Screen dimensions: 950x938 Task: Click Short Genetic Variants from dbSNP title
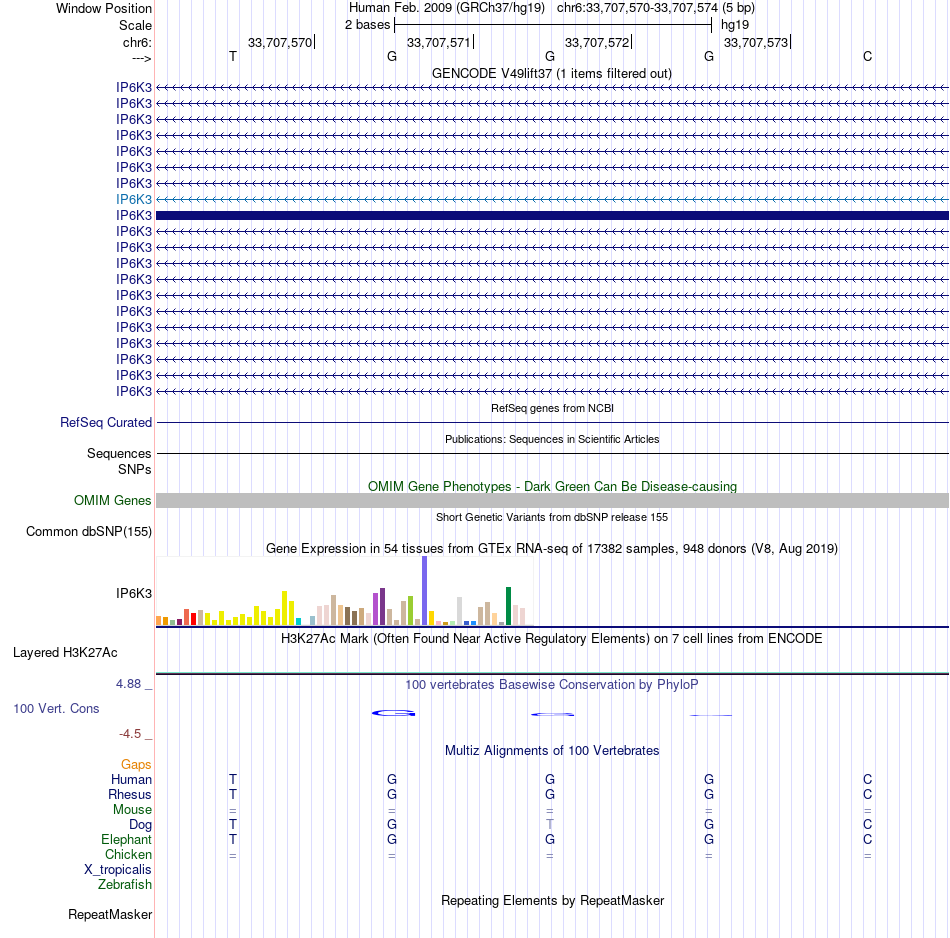552,517
